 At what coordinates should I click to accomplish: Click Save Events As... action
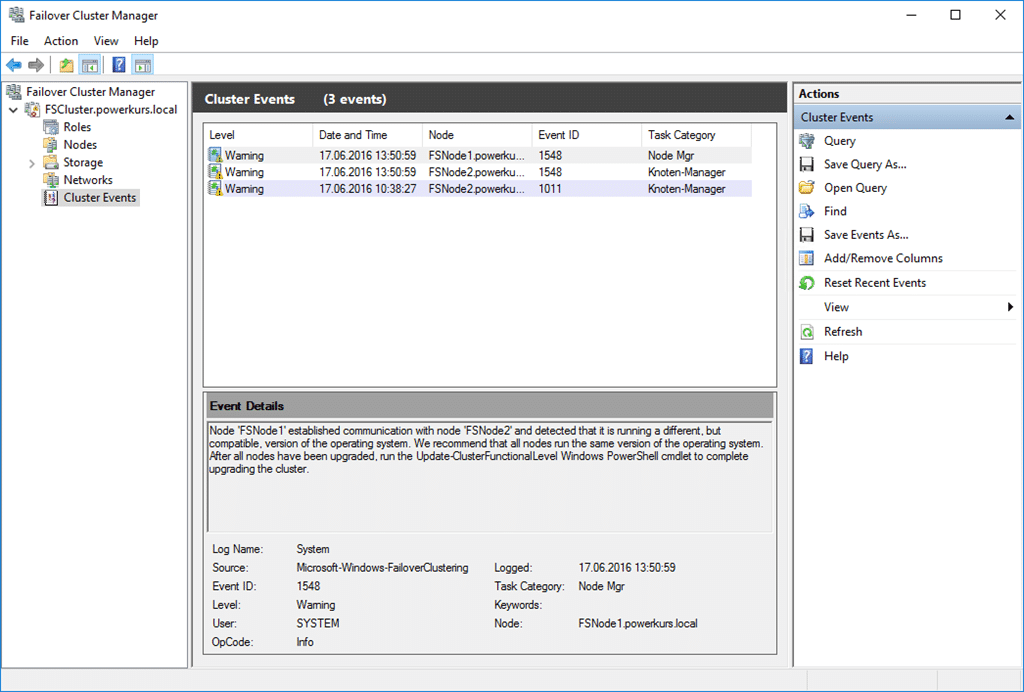866,235
